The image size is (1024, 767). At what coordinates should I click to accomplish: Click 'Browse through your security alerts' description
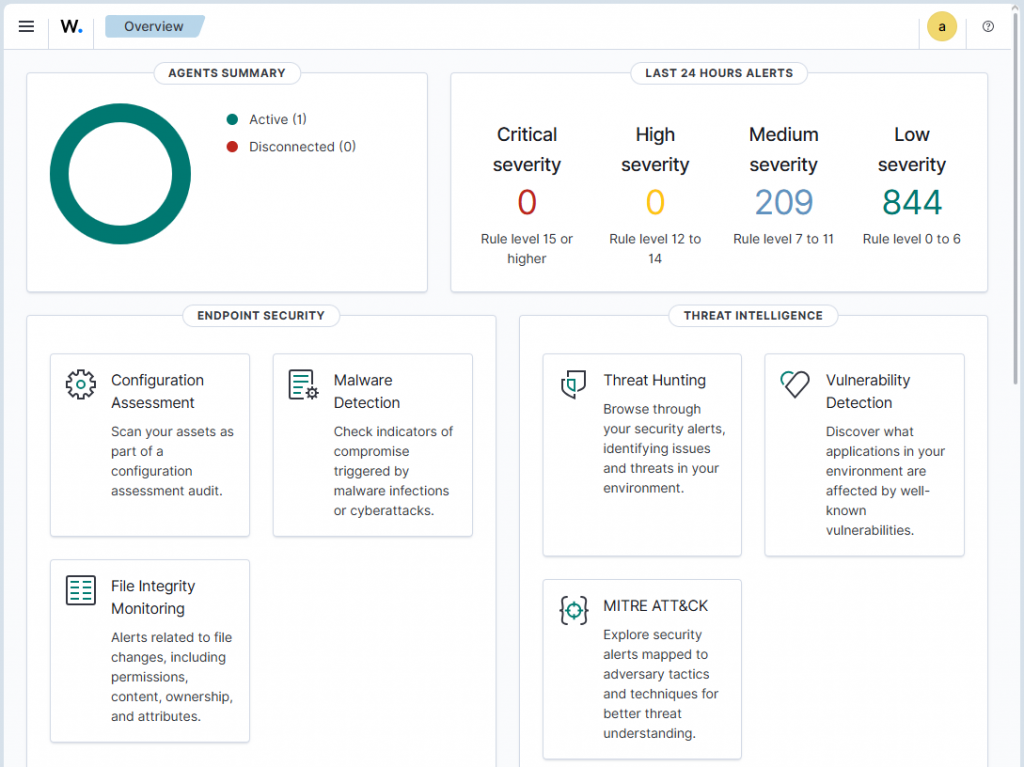pos(664,449)
